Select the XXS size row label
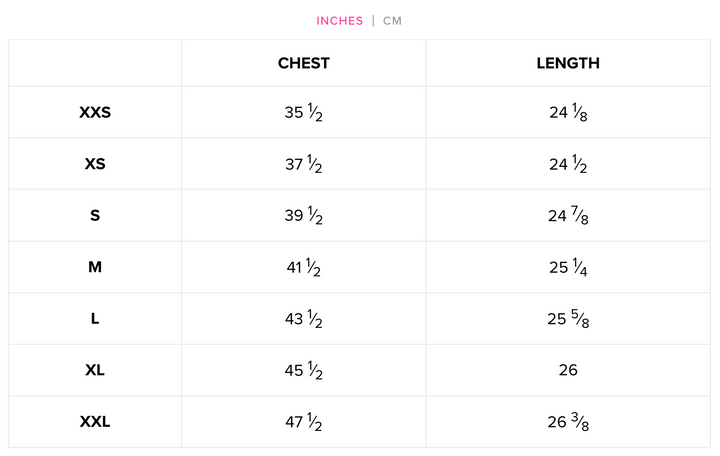Screen dimensions: 720x456 click(95, 113)
